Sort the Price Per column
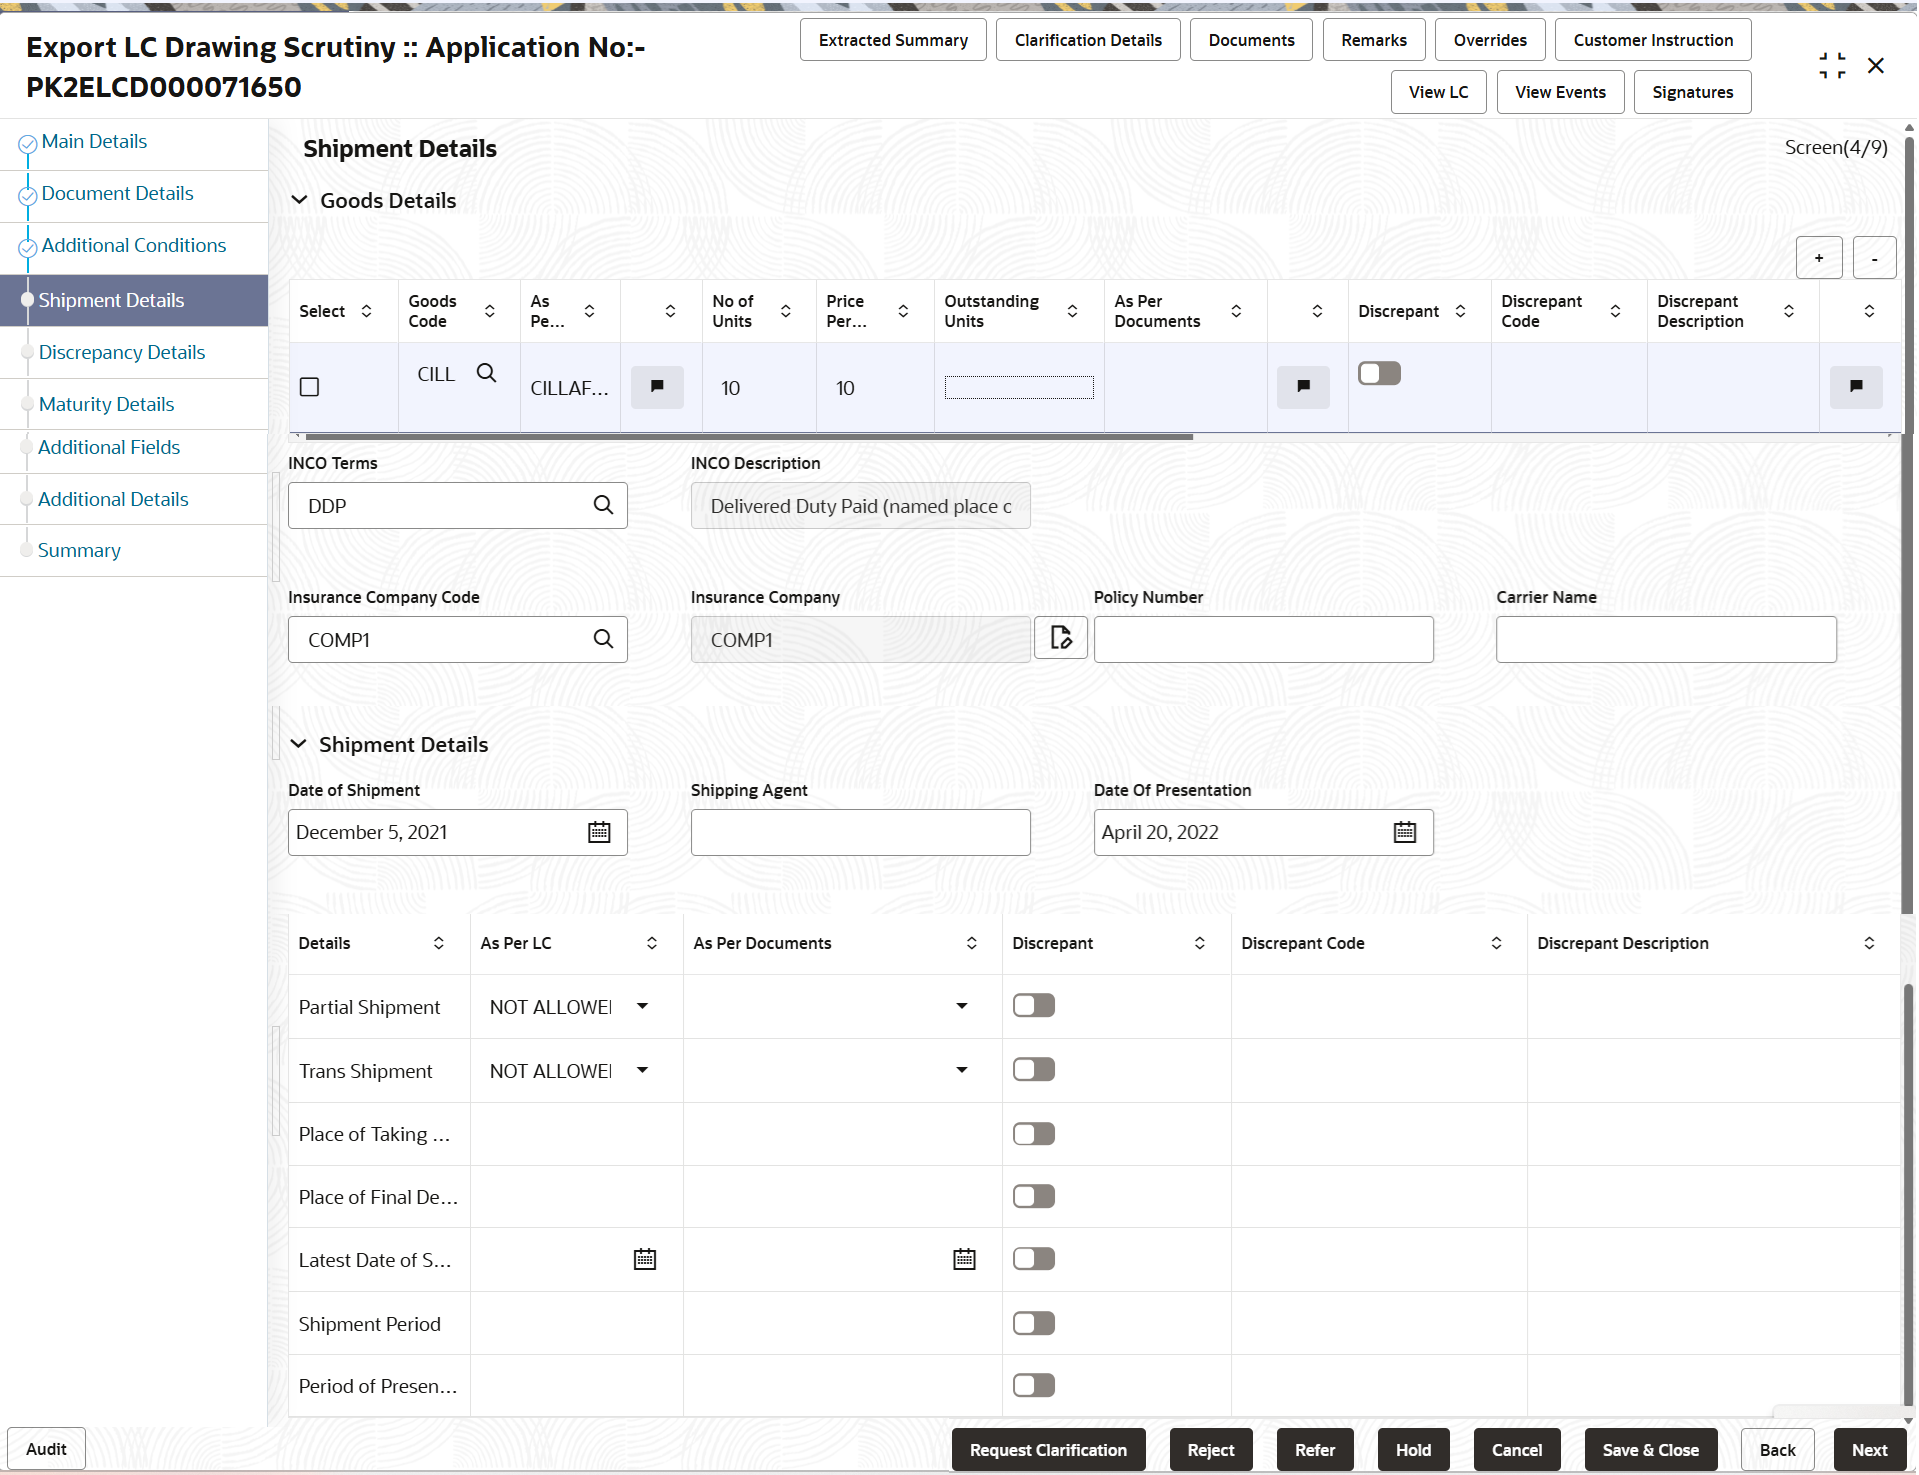This screenshot has width=1919, height=1475. 904,311
